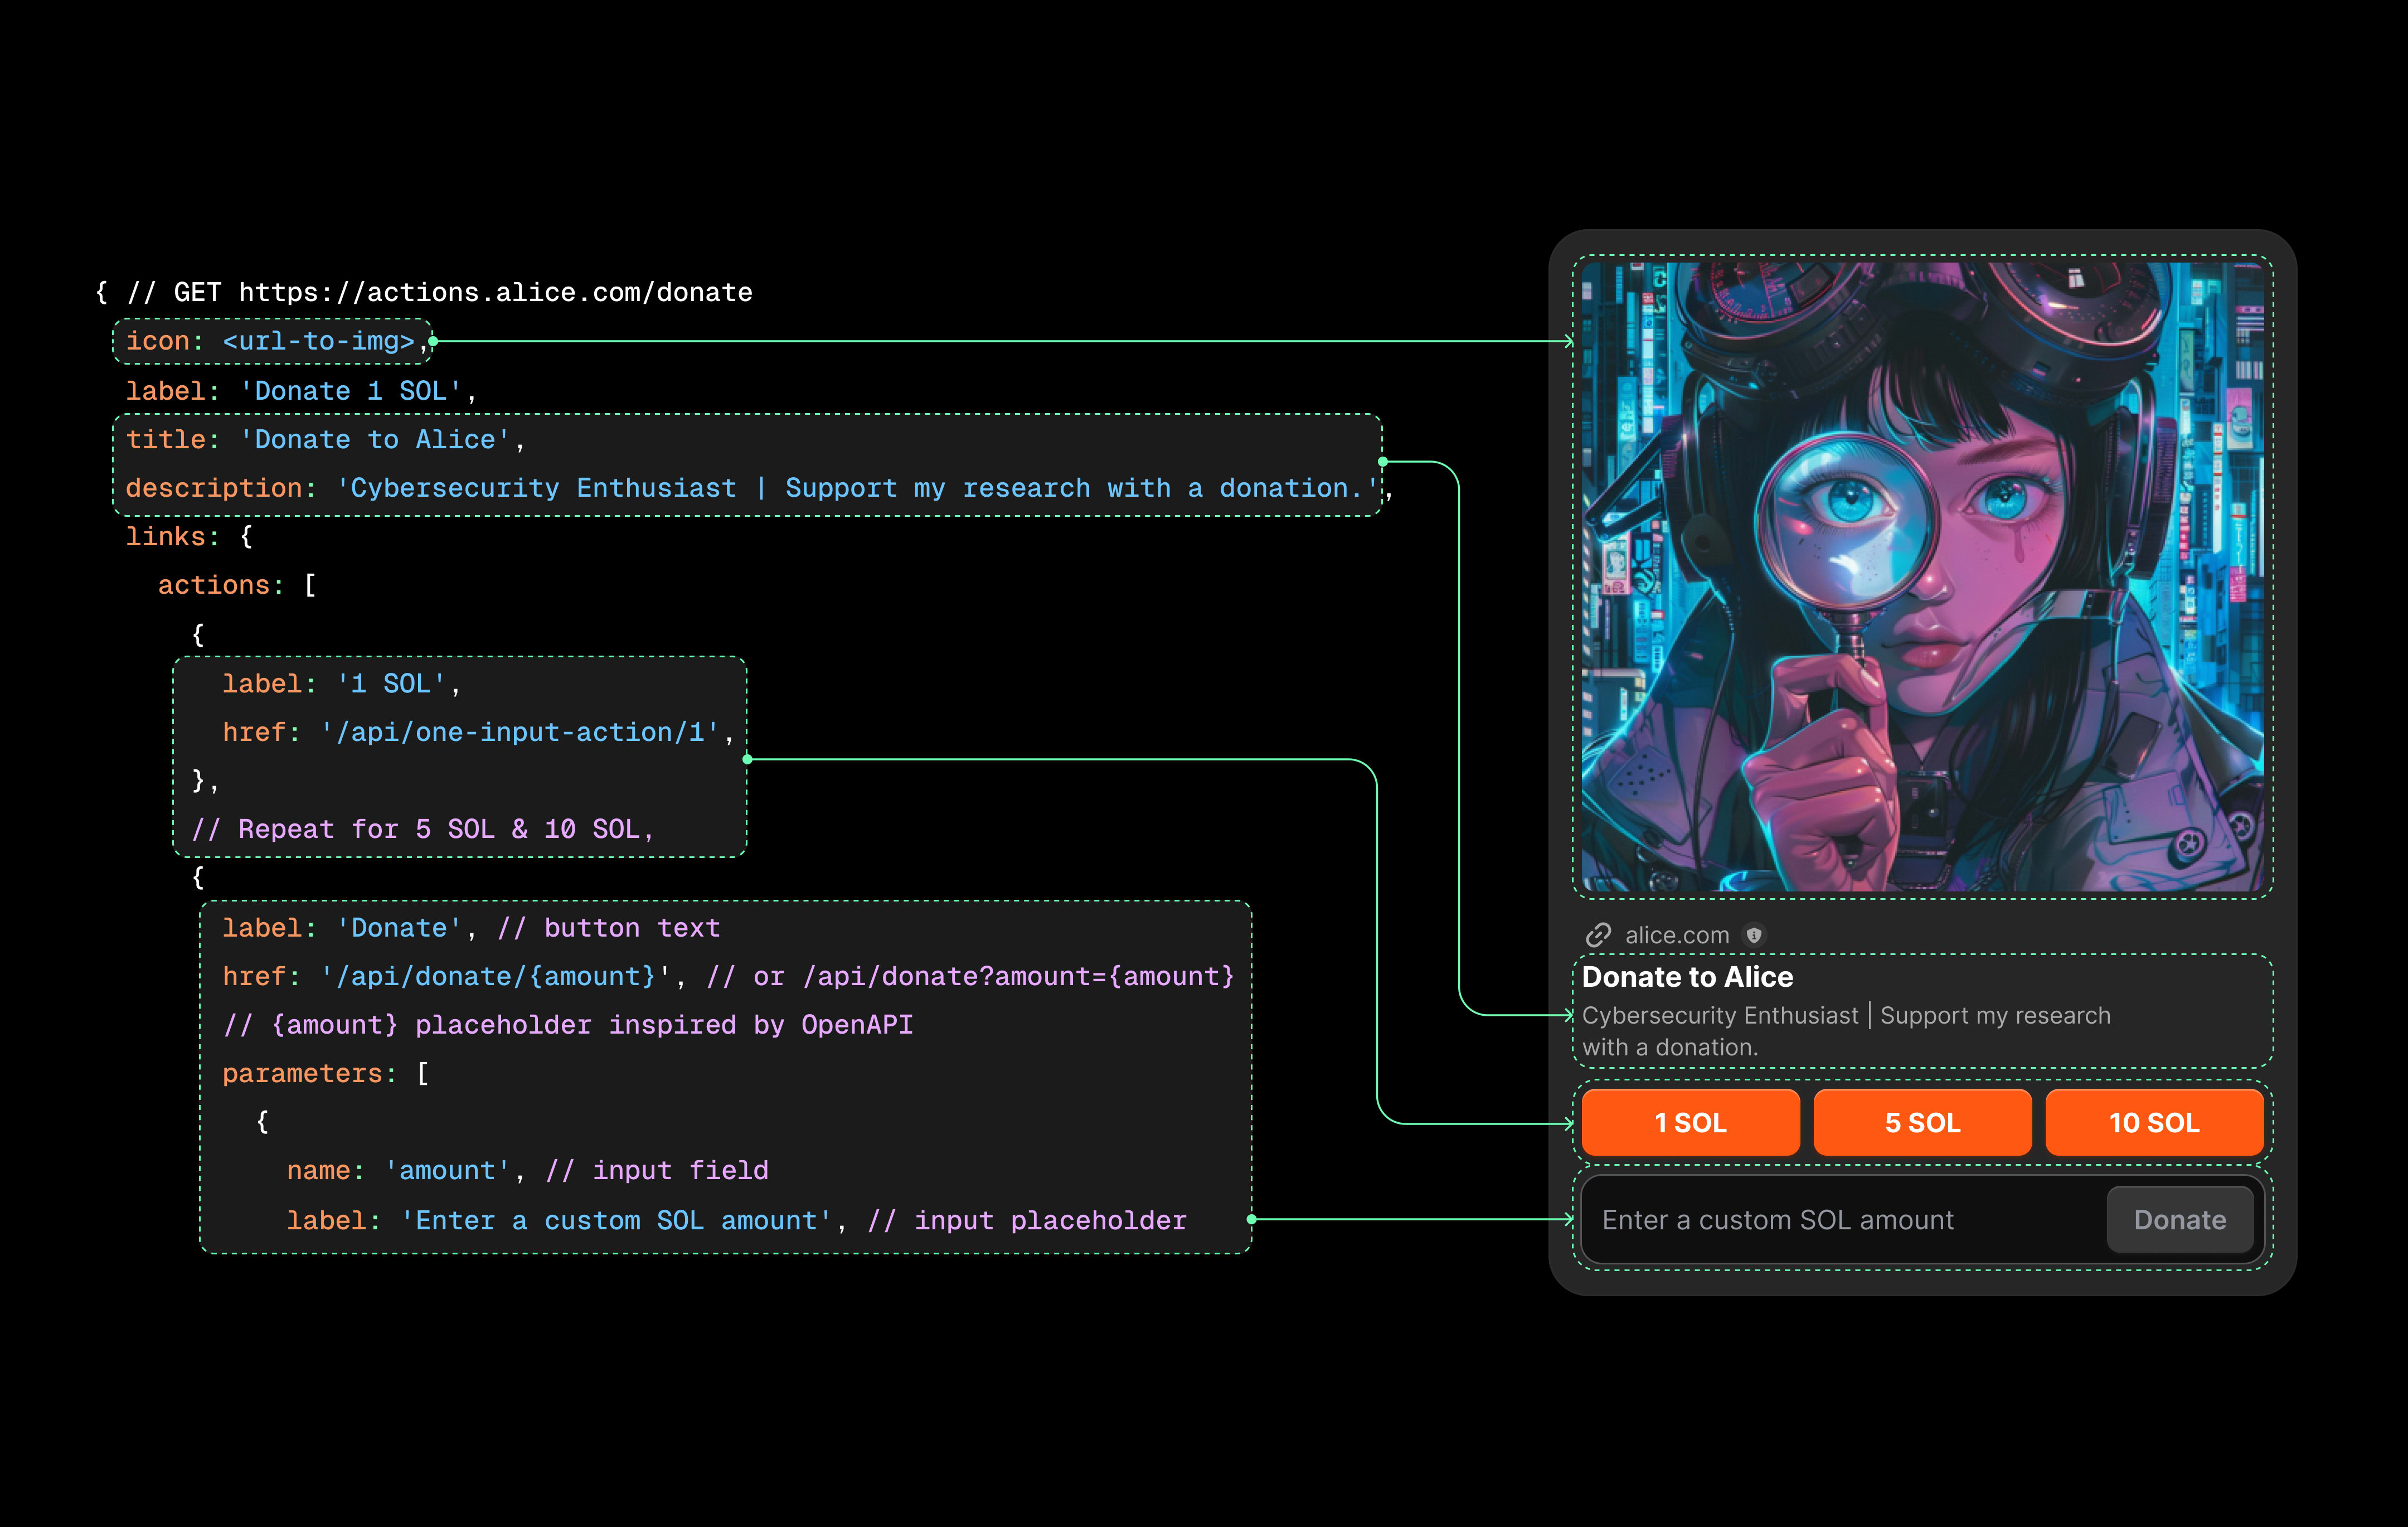Click the 'Repeat for 5 SOL & 10 SOL' comment
The width and height of the screenshot is (2408, 1527).
(x=422, y=829)
